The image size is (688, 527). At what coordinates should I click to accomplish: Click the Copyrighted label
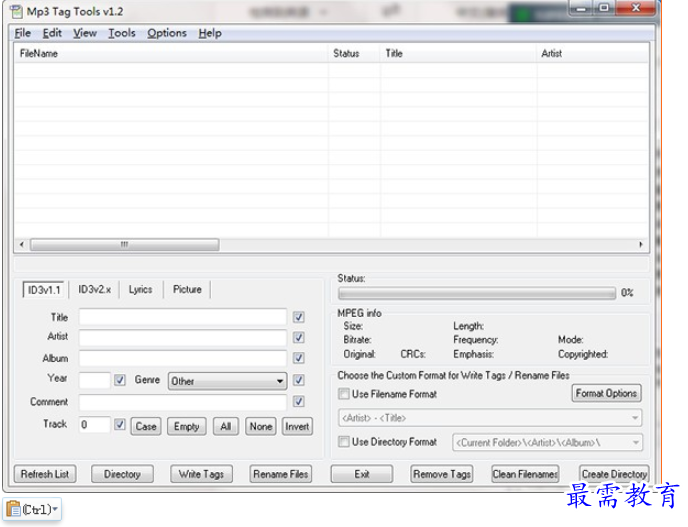[x=583, y=354]
